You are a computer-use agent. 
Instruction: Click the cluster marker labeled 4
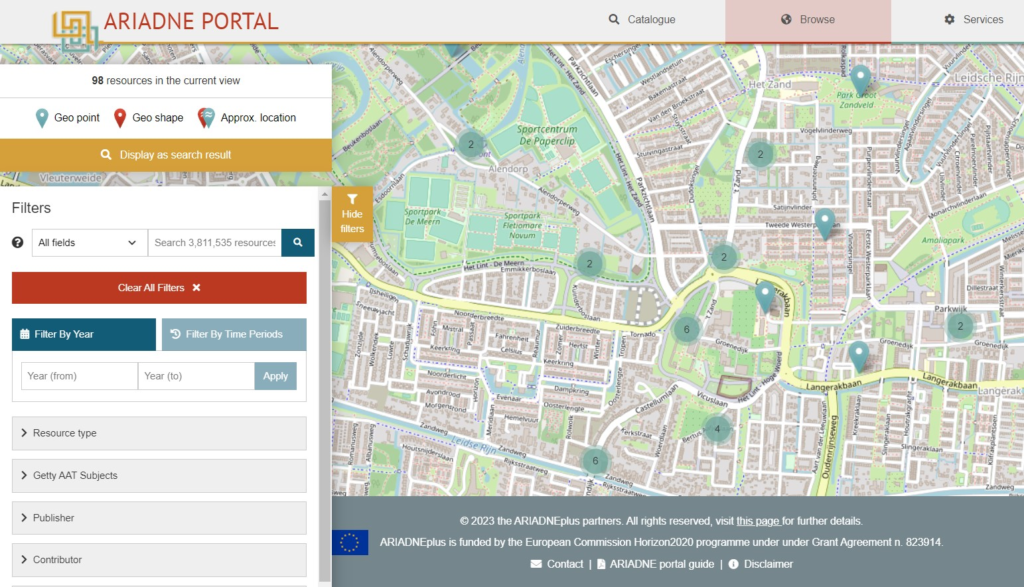[716, 430]
